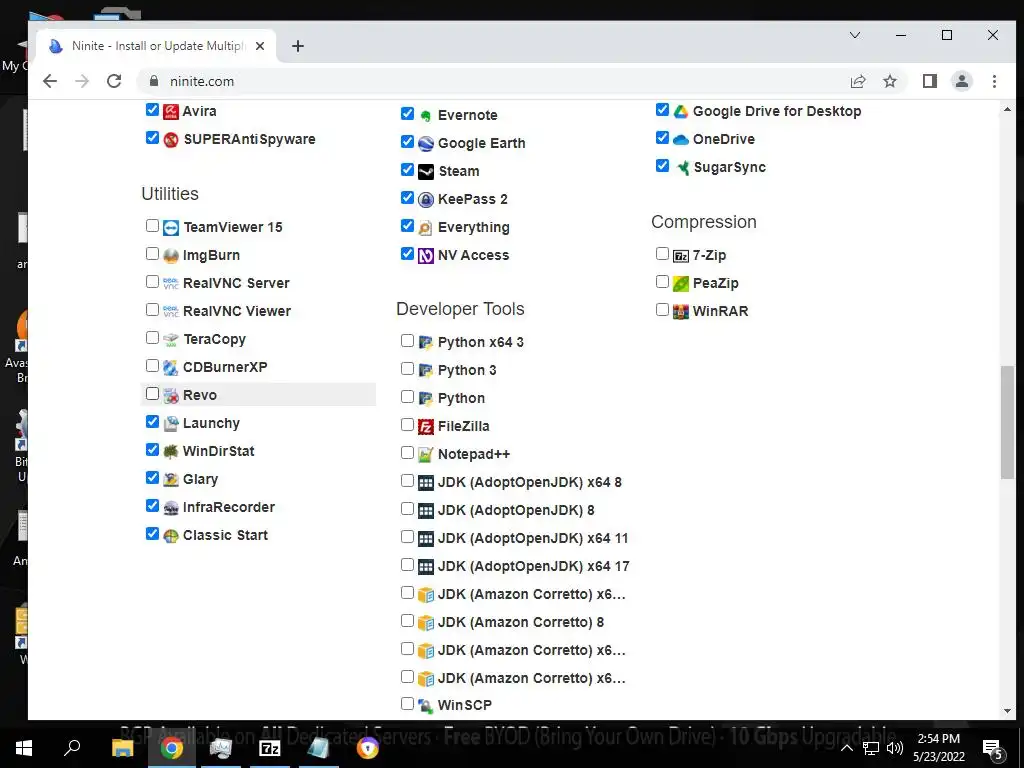
Task: Click the Google Earth globe icon
Action: click(x=426, y=144)
